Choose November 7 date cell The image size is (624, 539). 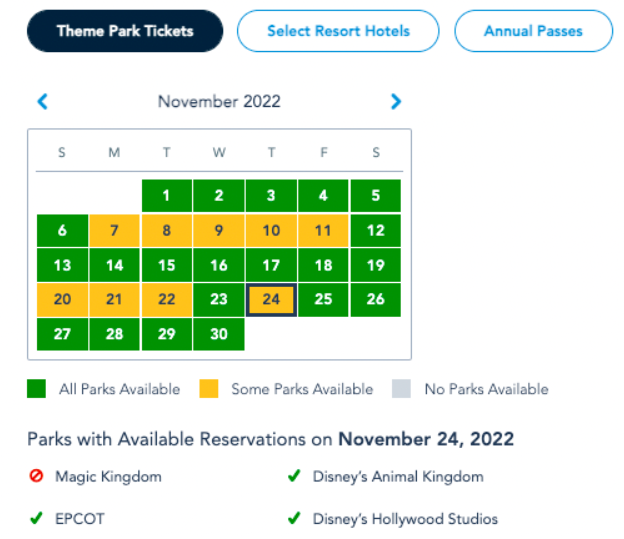click(115, 231)
